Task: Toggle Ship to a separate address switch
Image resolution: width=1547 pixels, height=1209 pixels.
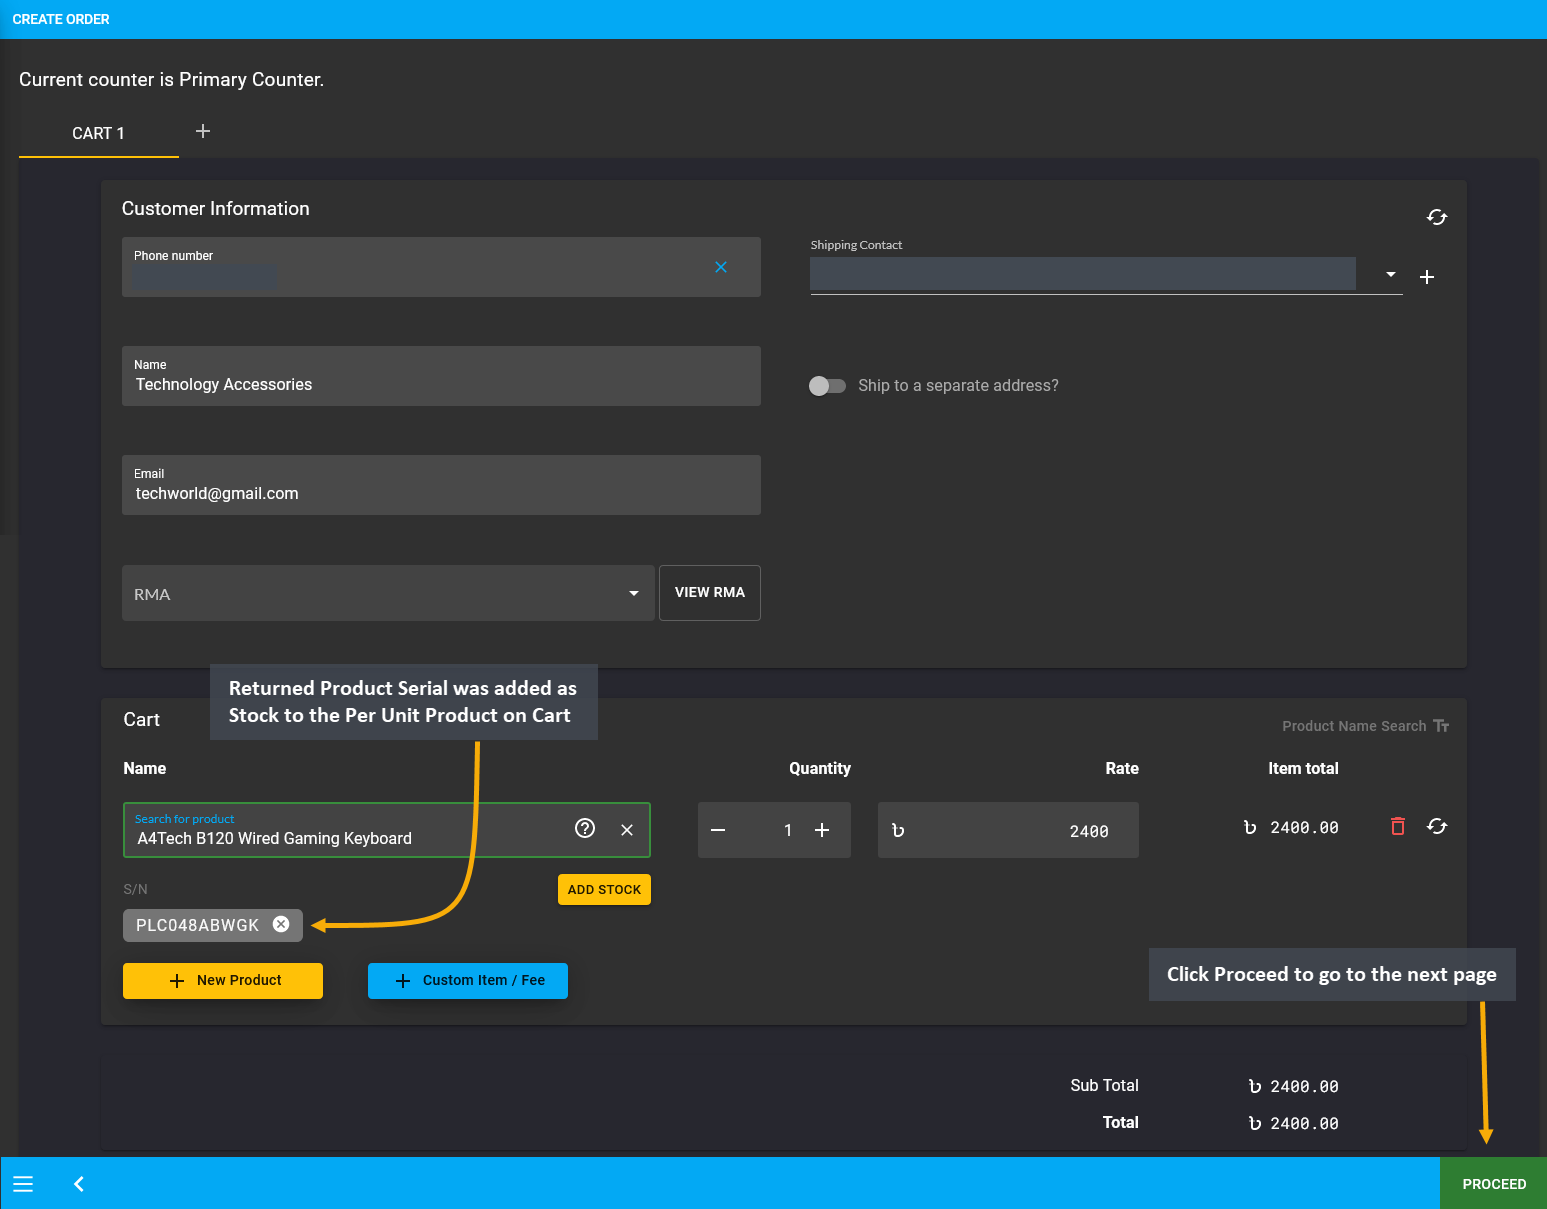Action: coord(827,386)
